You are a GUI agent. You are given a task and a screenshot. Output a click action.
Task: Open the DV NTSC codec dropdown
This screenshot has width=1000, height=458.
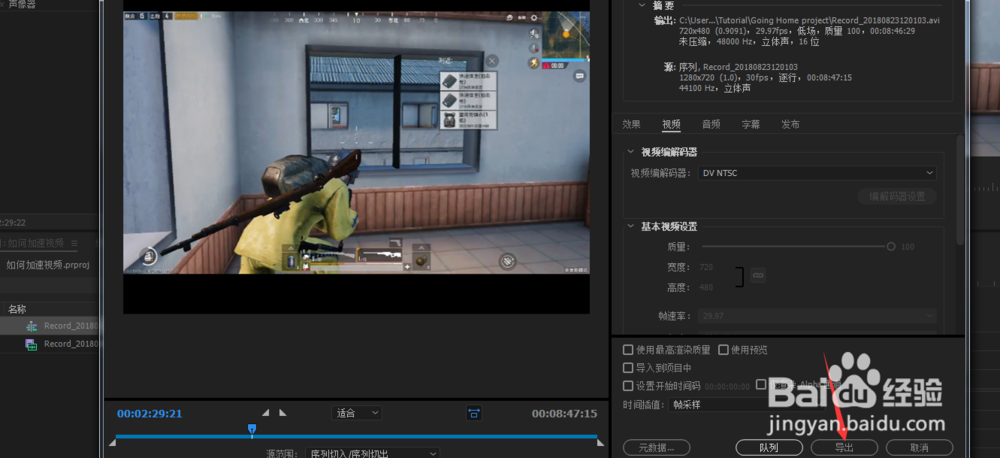[x=817, y=173]
